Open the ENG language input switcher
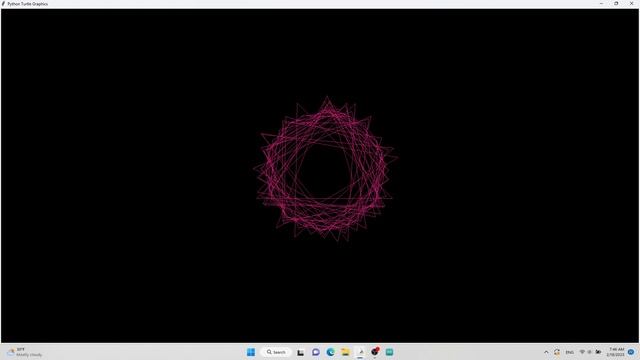 pos(569,352)
